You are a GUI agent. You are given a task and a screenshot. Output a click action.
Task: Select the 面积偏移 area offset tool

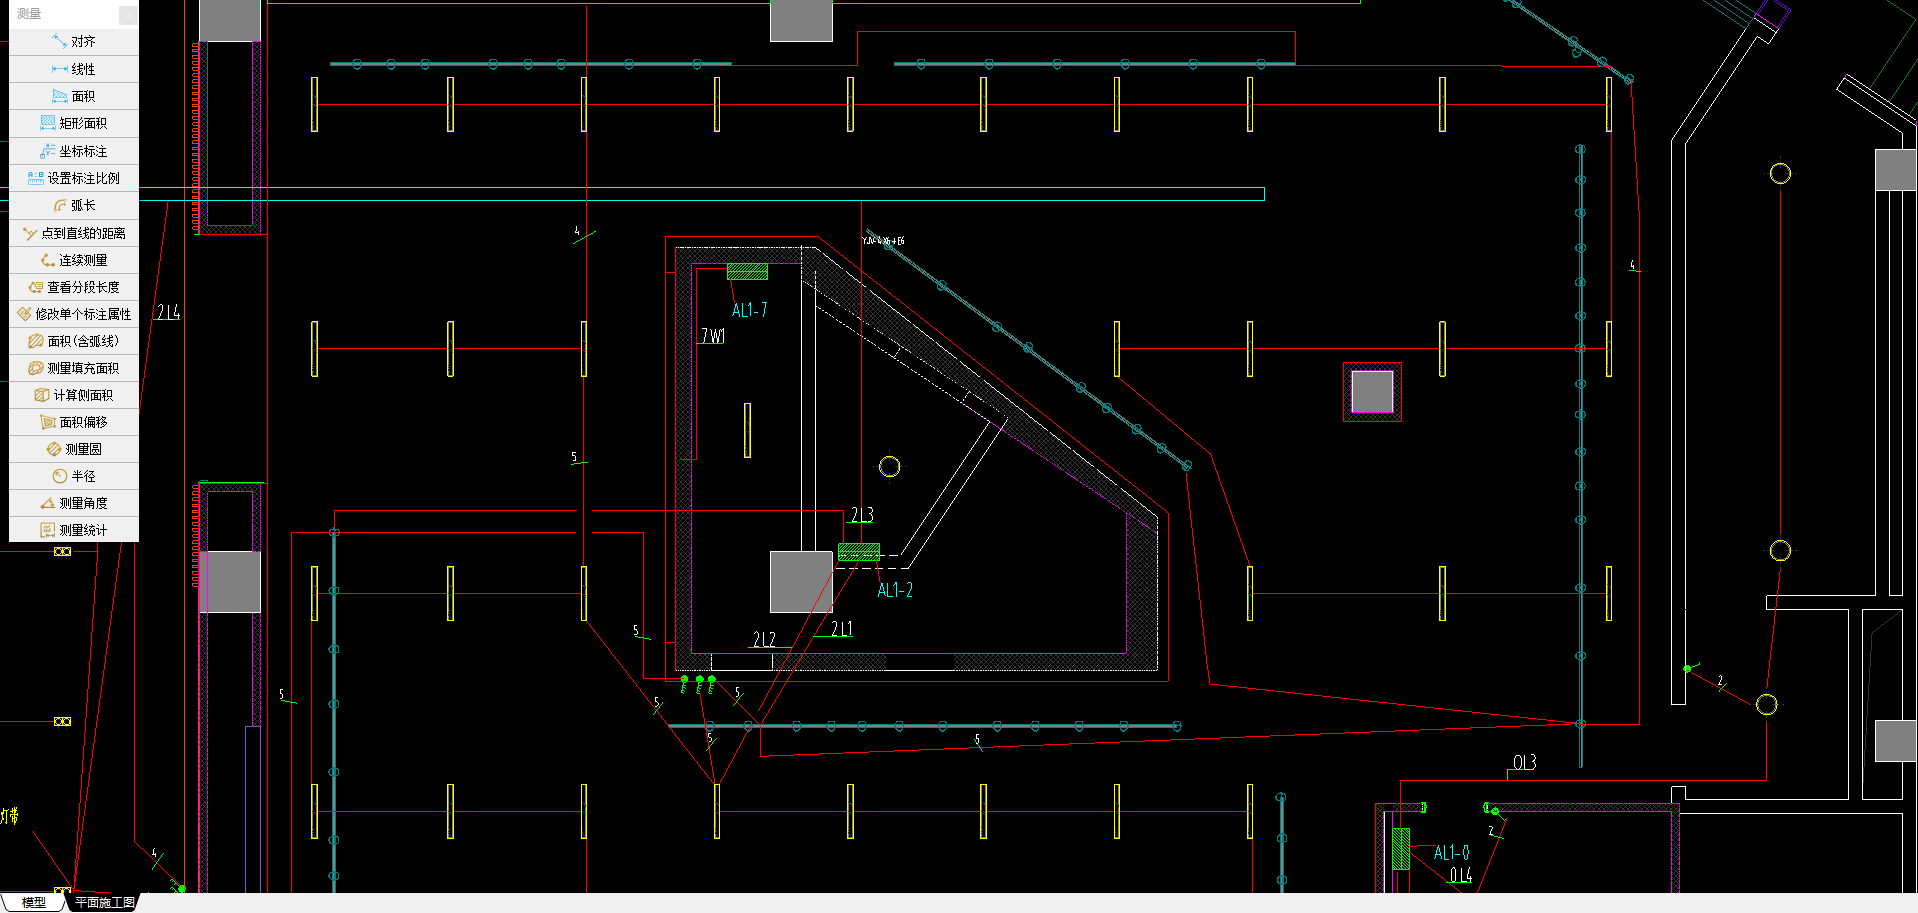point(74,422)
